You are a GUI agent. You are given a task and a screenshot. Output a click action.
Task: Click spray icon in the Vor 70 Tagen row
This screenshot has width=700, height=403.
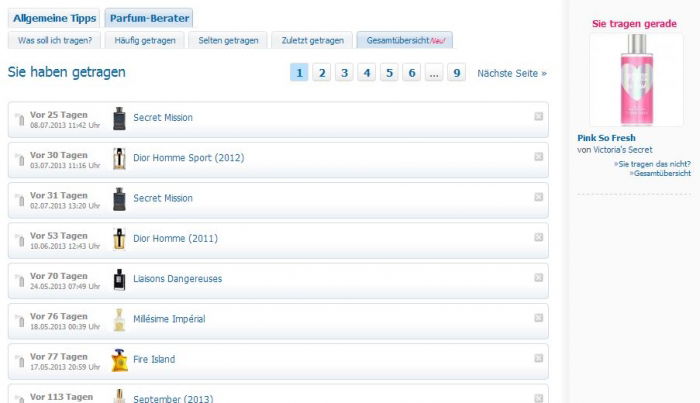tap(20, 280)
